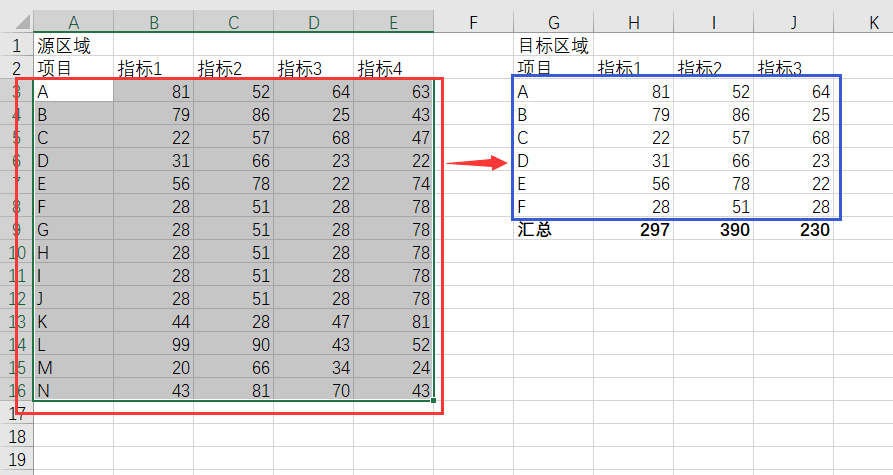The width and height of the screenshot is (893, 475).
Task: Click item cell H in source table
Action: click(x=73, y=252)
